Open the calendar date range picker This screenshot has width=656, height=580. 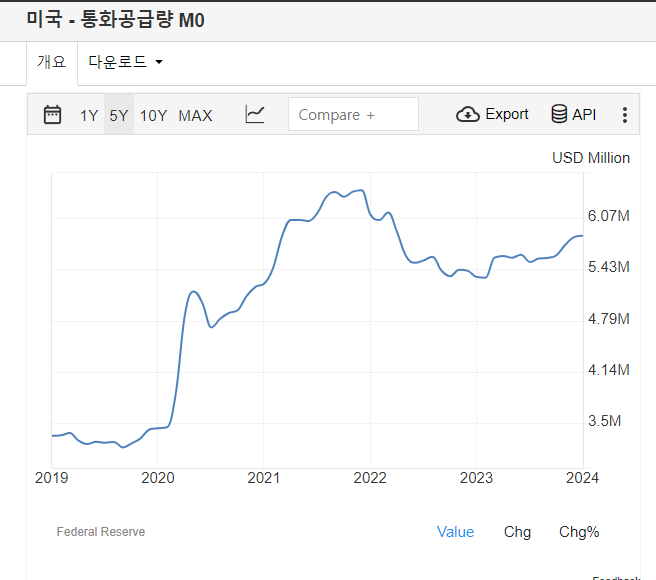tap(52, 115)
